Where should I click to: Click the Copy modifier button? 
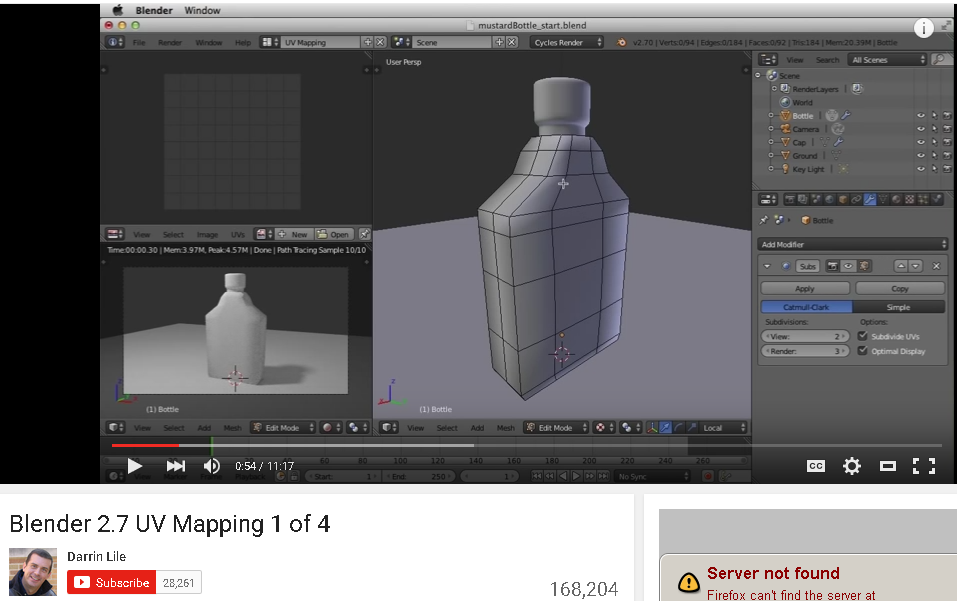[900, 288]
